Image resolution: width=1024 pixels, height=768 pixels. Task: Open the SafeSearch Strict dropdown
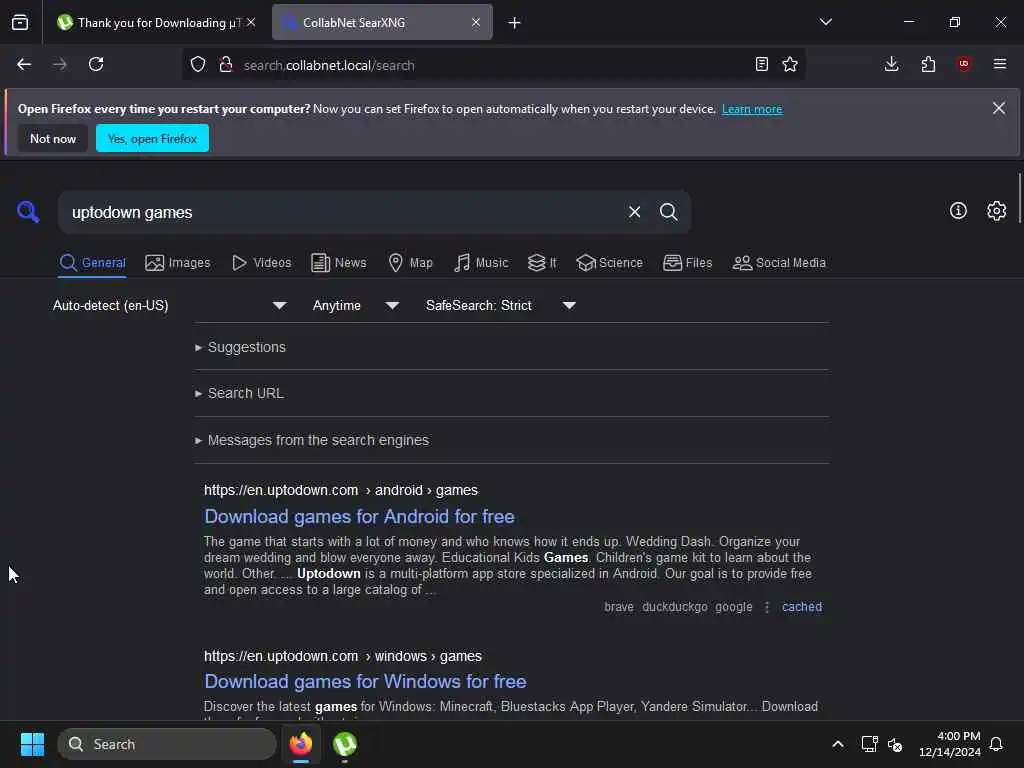coord(501,305)
